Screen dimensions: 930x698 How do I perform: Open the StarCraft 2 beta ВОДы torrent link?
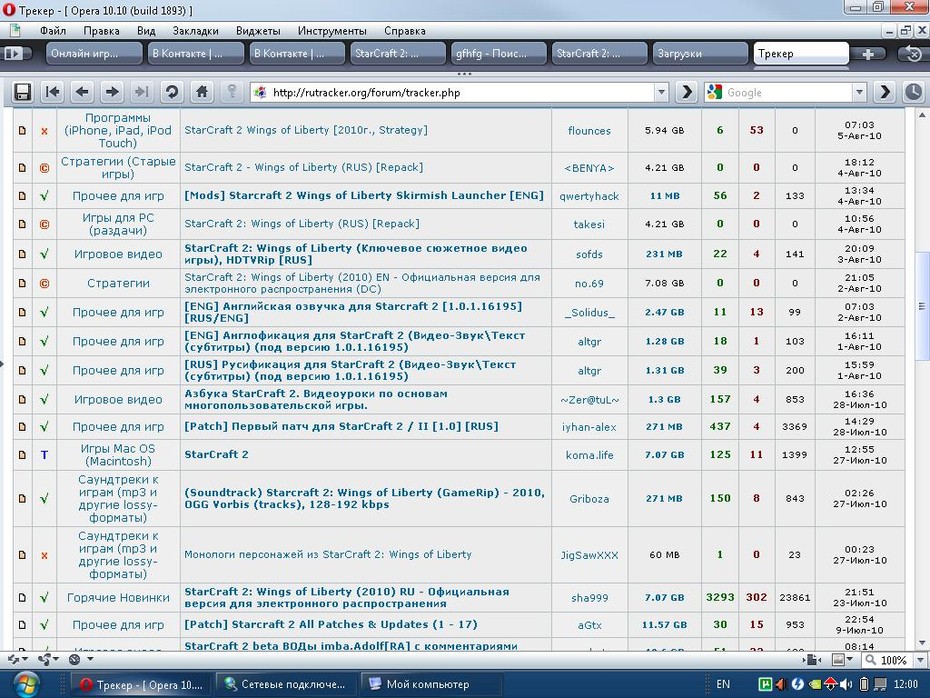pos(351,646)
